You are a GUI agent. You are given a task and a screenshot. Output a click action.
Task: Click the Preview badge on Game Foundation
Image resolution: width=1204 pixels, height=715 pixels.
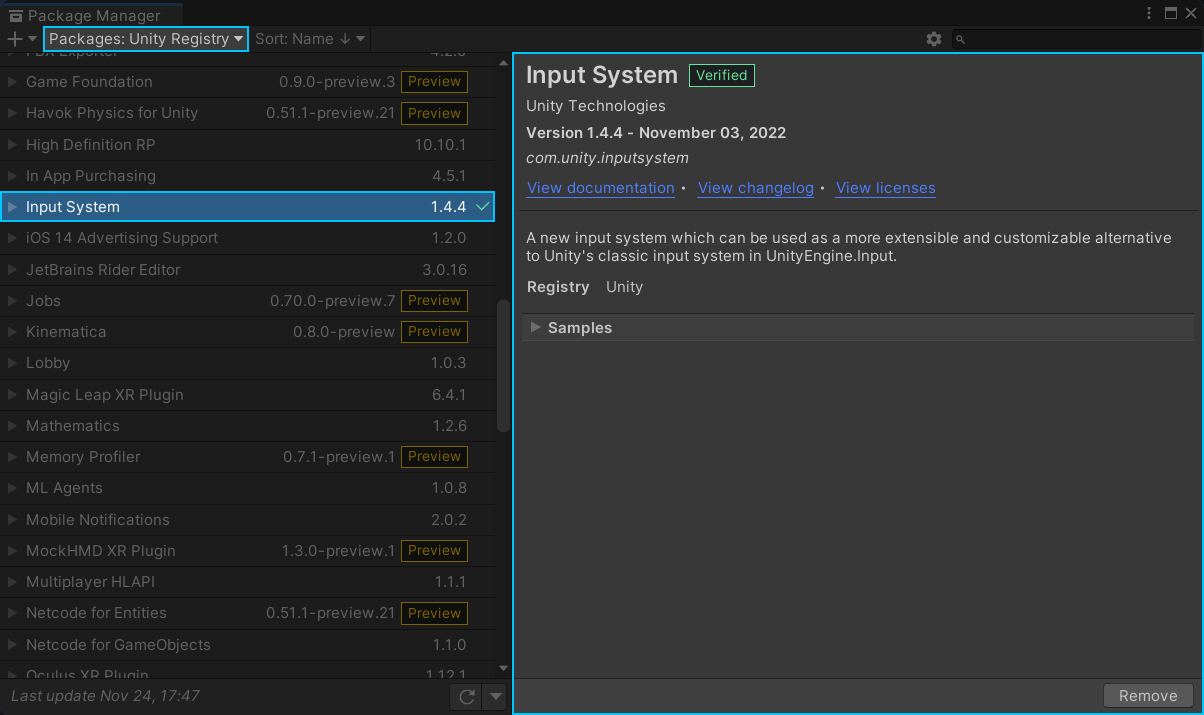click(433, 81)
